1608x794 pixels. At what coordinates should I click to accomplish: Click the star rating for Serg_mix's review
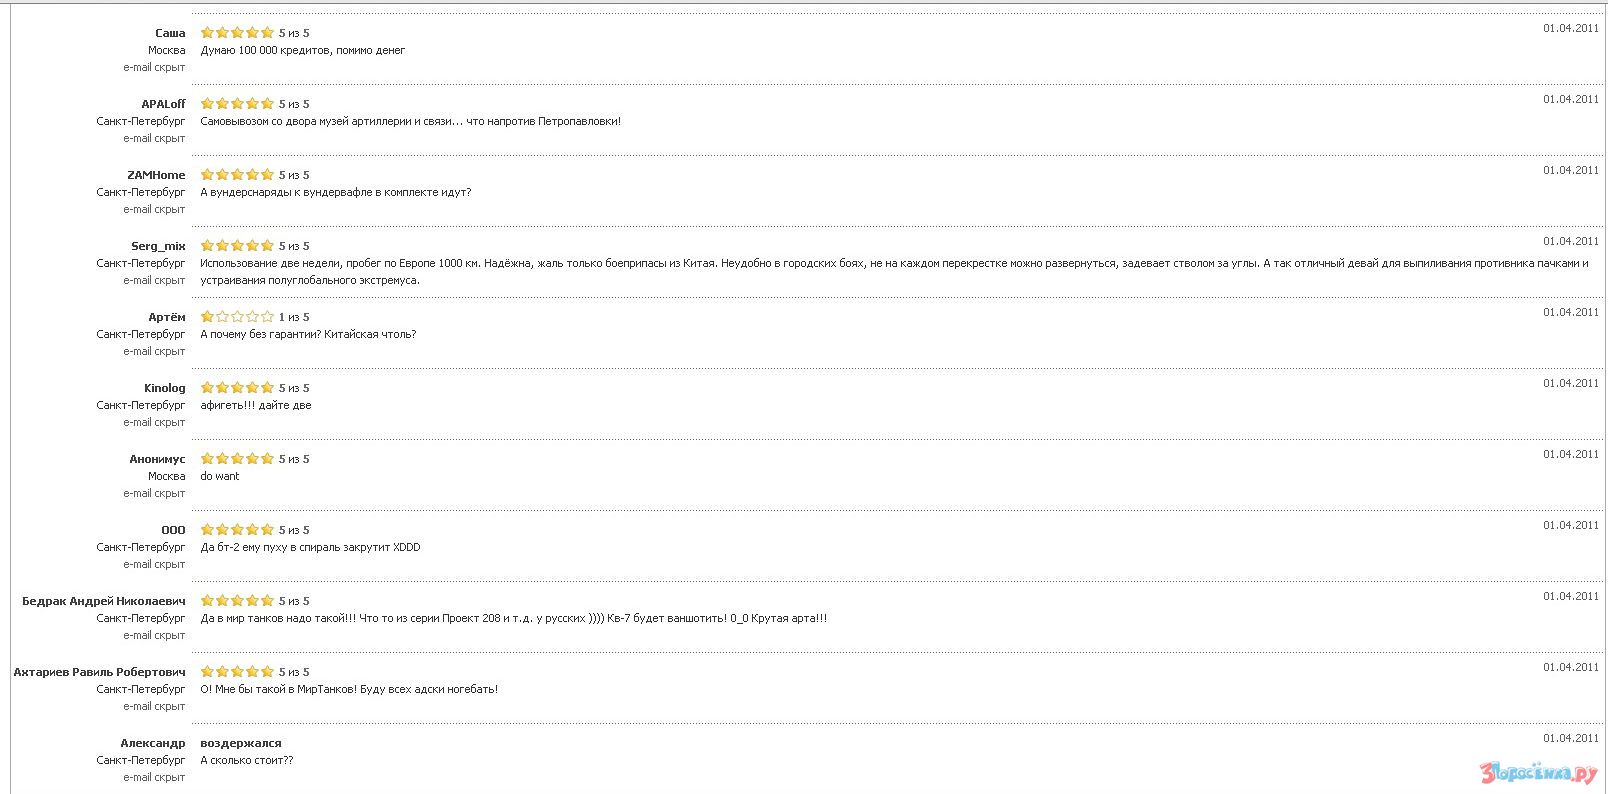click(237, 246)
